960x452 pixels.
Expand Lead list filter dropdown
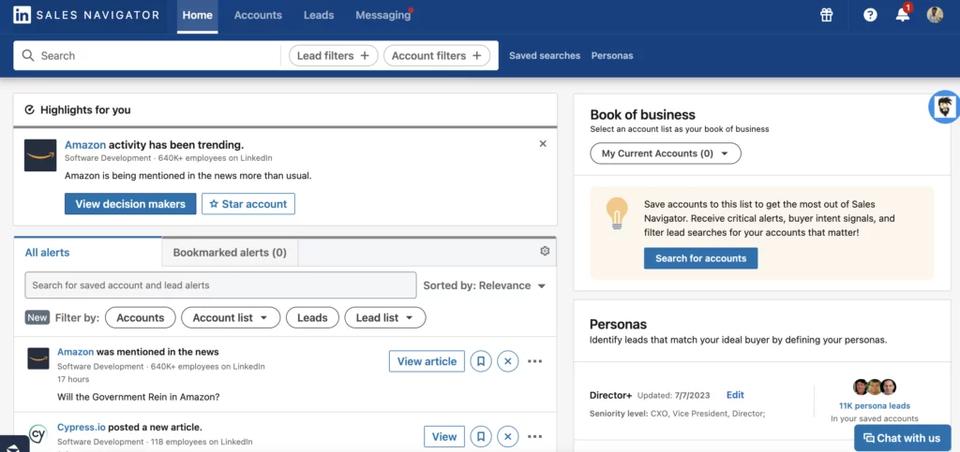click(385, 318)
